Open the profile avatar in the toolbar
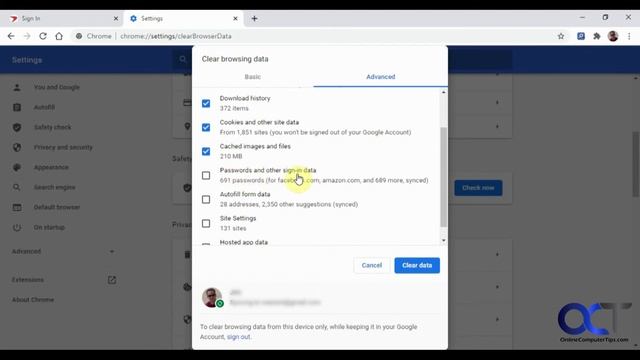This screenshot has width=640, height=360. 613,36
